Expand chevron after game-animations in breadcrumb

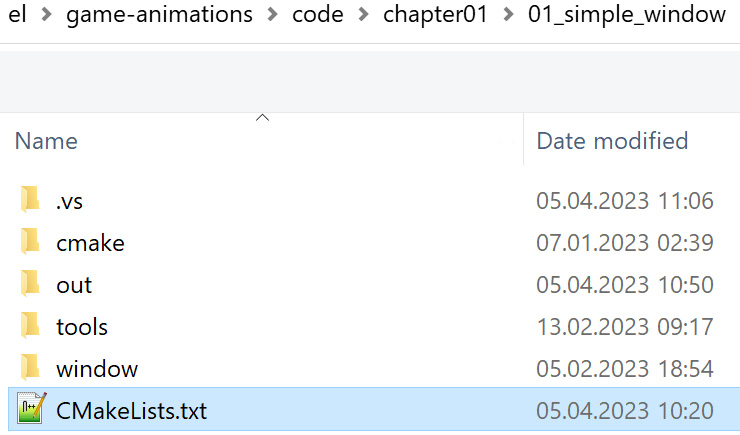click(272, 15)
